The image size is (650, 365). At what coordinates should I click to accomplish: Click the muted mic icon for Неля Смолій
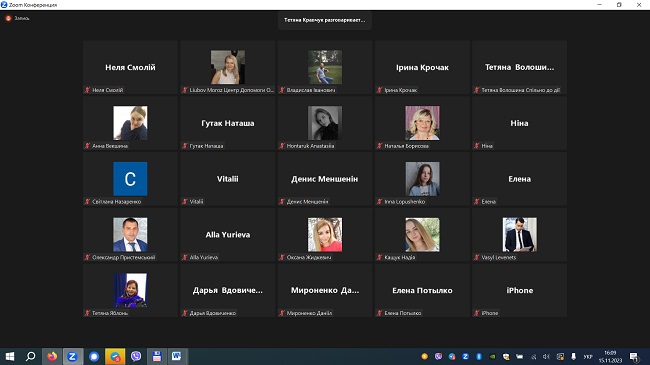click(87, 90)
